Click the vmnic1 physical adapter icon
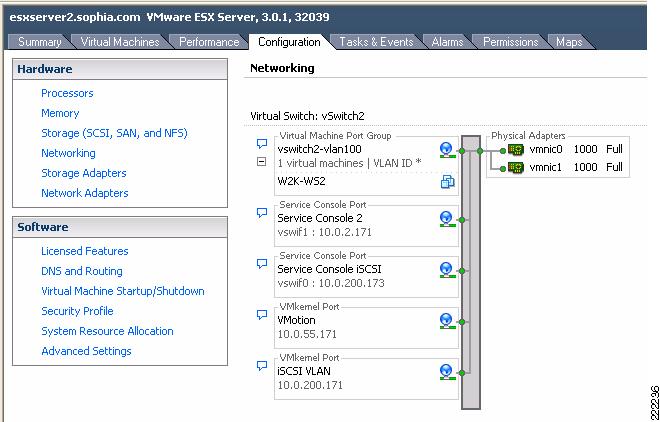Image resolution: width=660 pixels, height=422 pixels. point(516,167)
